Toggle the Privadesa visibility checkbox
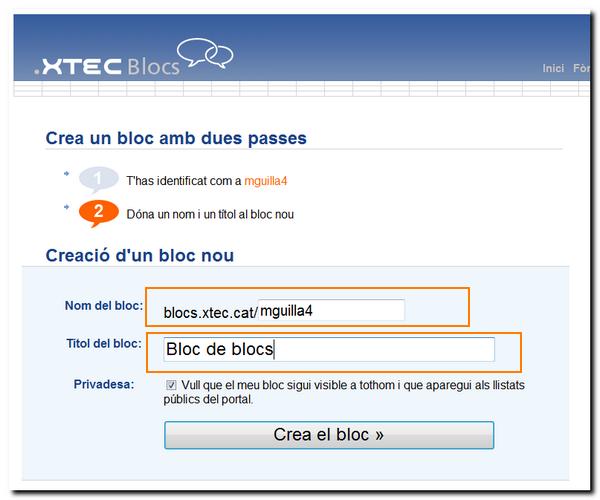The width and height of the screenshot is (600, 500). 172,385
